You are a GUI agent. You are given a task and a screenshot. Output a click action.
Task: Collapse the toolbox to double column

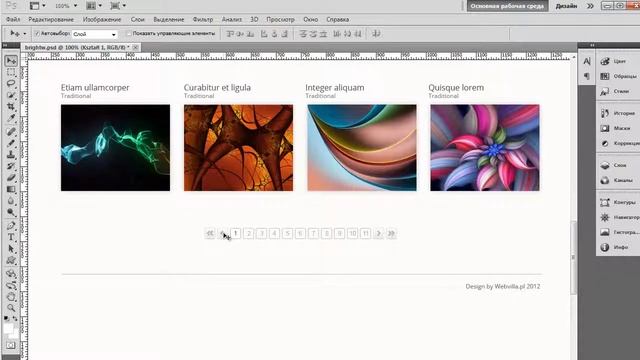(6, 45)
